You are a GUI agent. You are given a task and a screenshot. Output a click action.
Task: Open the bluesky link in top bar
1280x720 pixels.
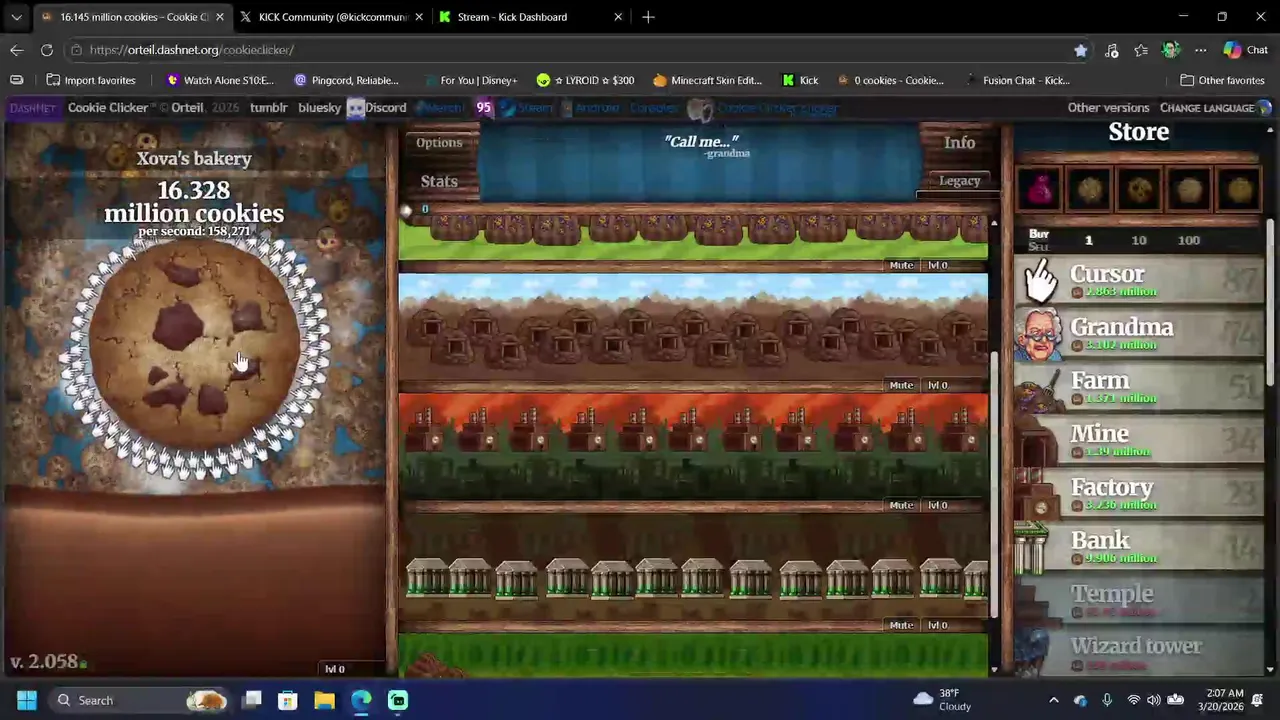[319, 108]
